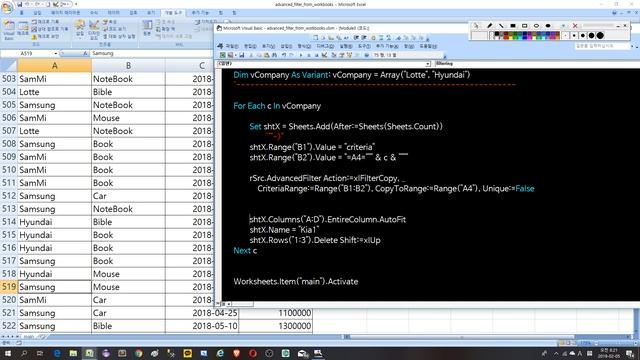Select column A header

(54, 66)
